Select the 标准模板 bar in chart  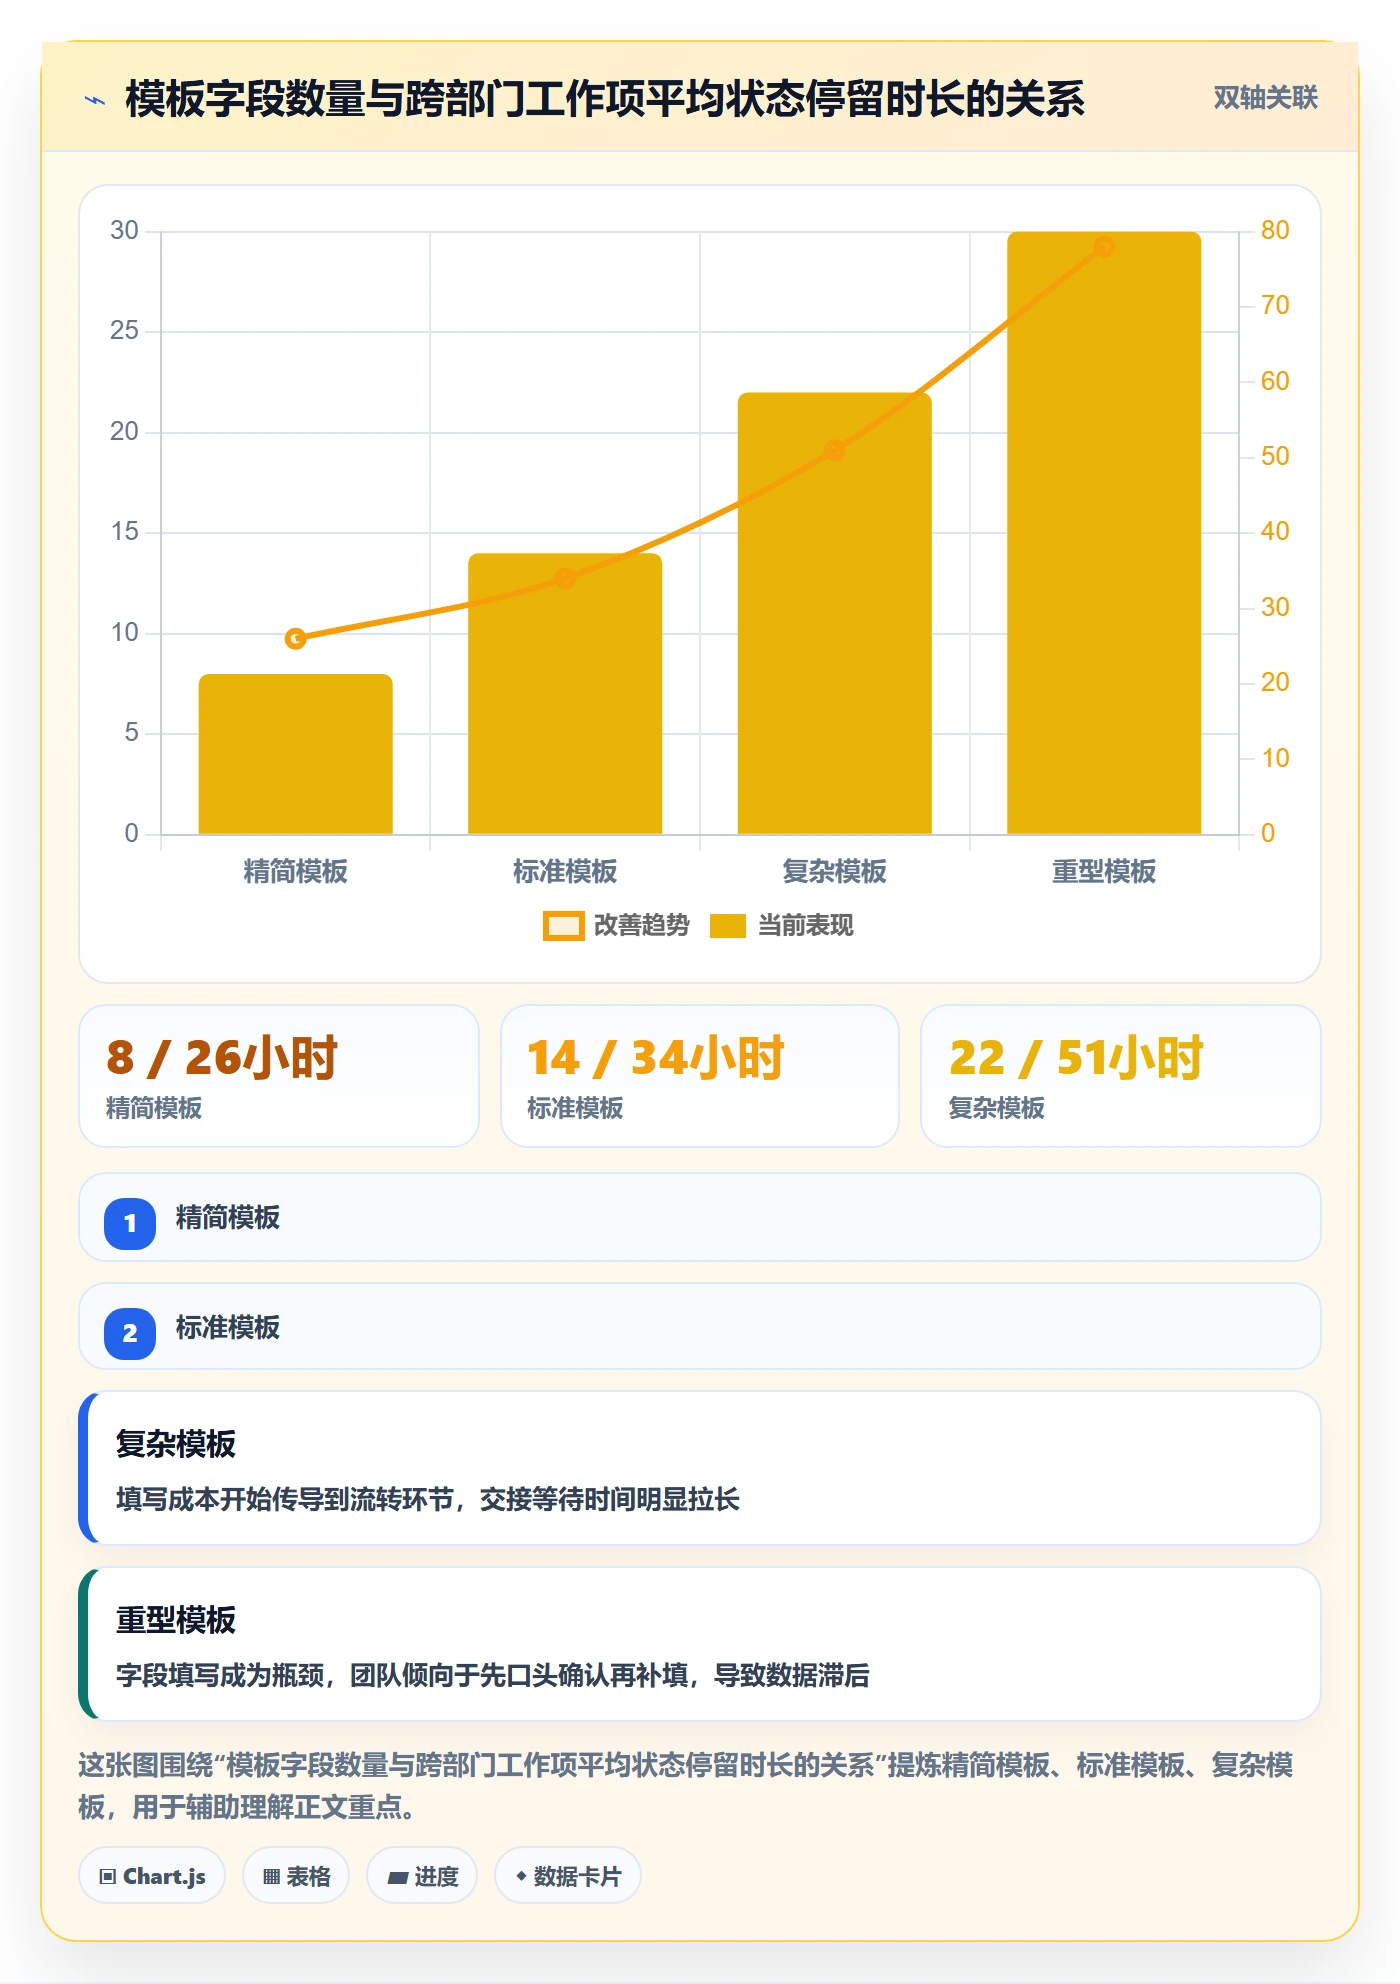(x=565, y=693)
